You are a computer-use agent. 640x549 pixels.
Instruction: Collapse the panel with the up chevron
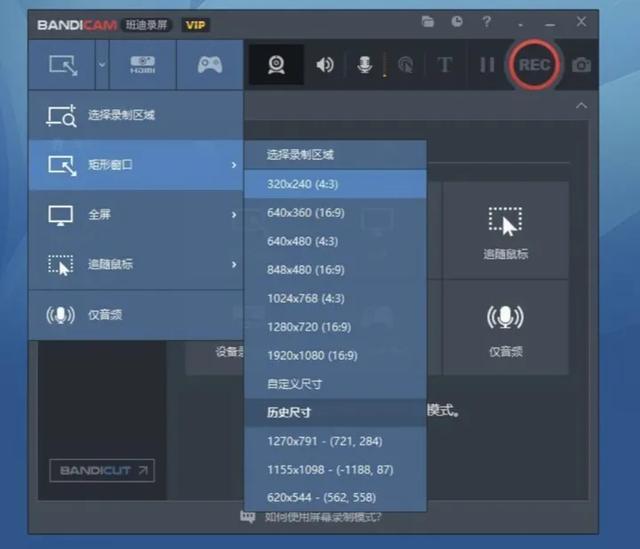tap(581, 106)
